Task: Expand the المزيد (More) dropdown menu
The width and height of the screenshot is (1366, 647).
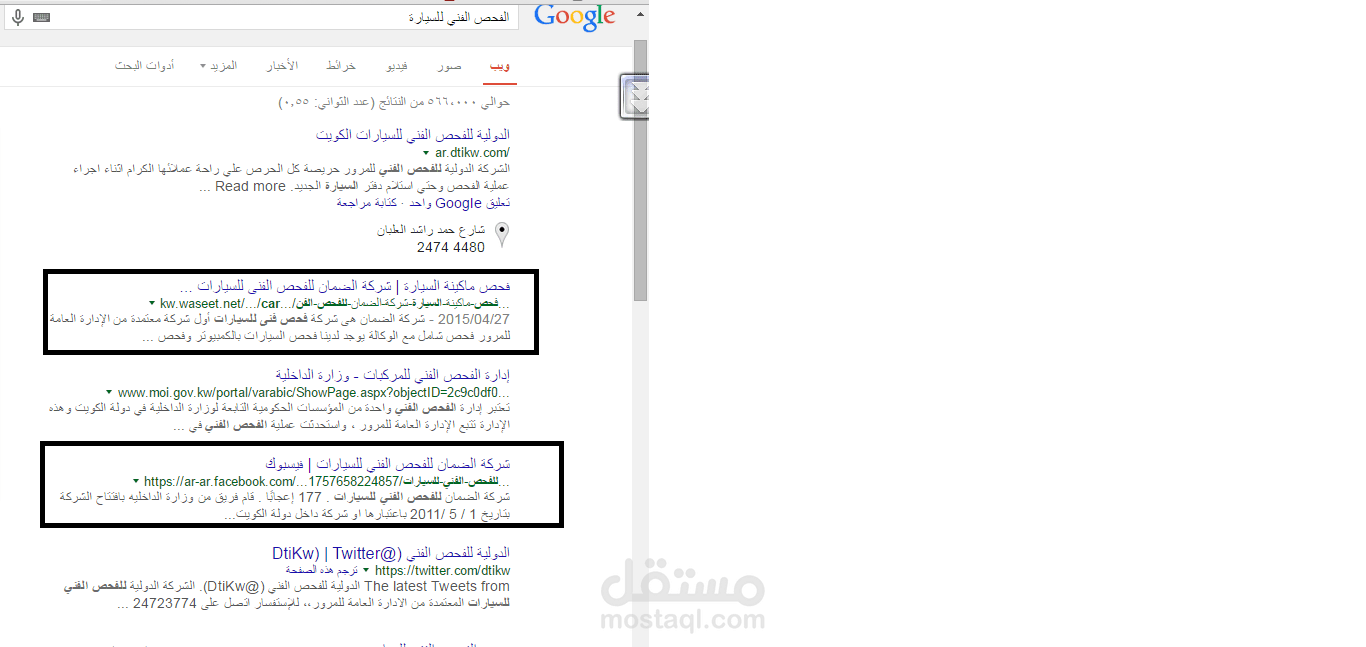Action: point(218,66)
